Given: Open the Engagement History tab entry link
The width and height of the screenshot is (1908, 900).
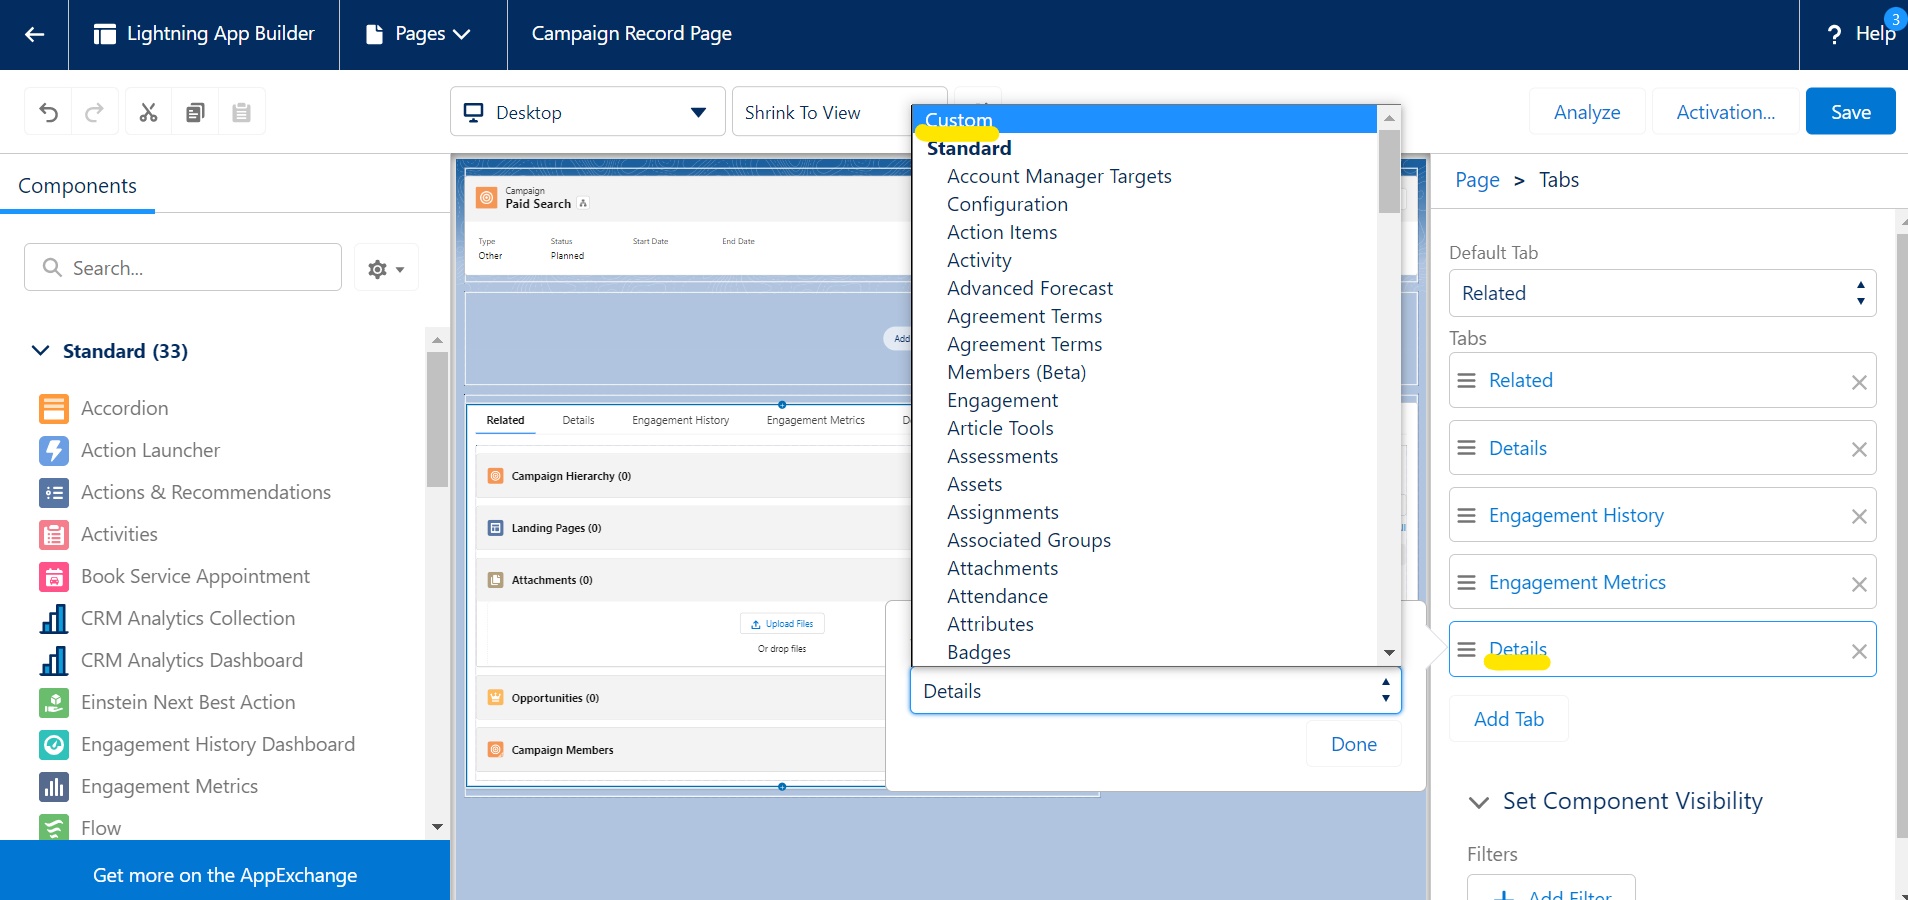Looking at the screenshot, I should (1576, 515).
